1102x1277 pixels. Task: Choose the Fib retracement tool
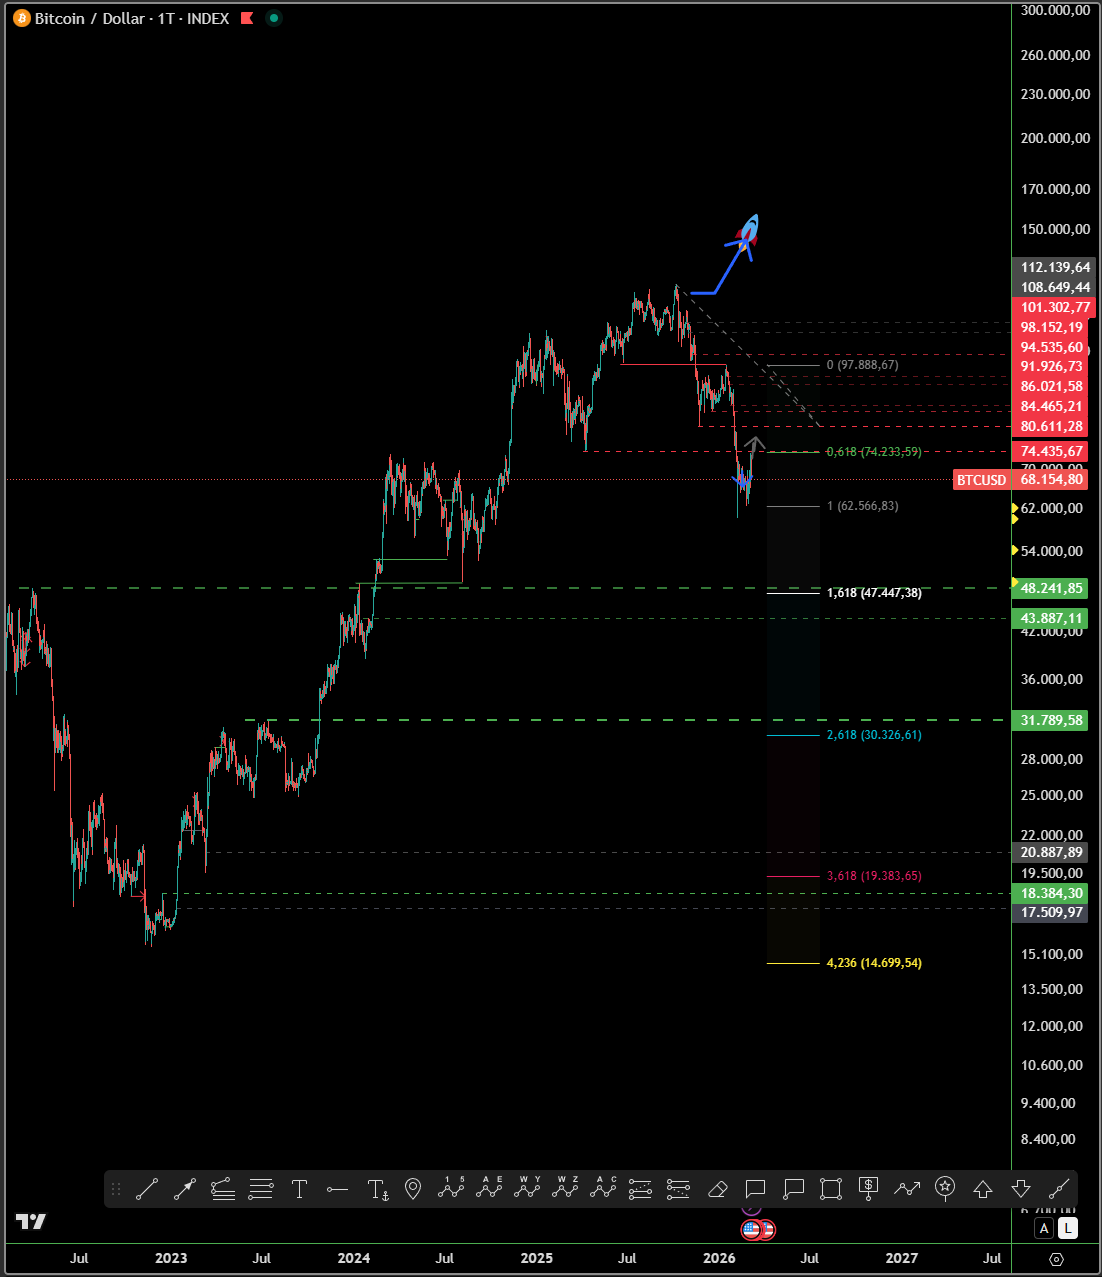click(261, 1189)
